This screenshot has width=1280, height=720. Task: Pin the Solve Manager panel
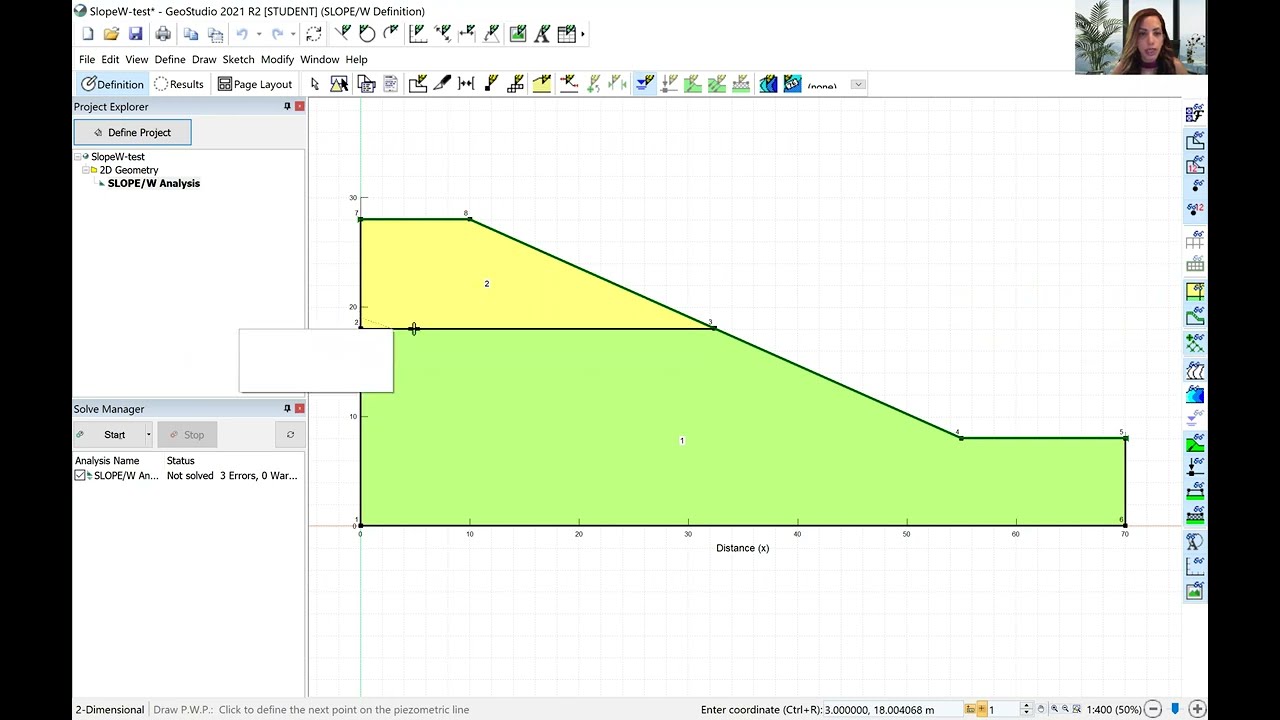tap(287, 408)
